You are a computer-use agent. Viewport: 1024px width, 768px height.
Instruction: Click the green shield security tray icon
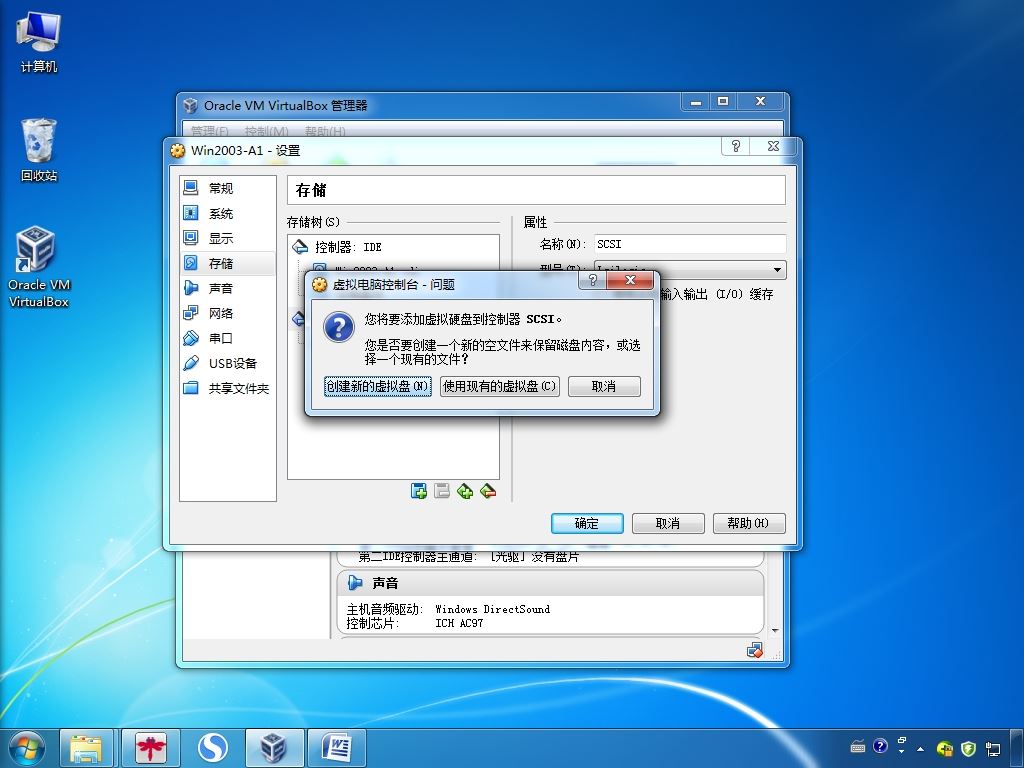(x=968, y=748)
